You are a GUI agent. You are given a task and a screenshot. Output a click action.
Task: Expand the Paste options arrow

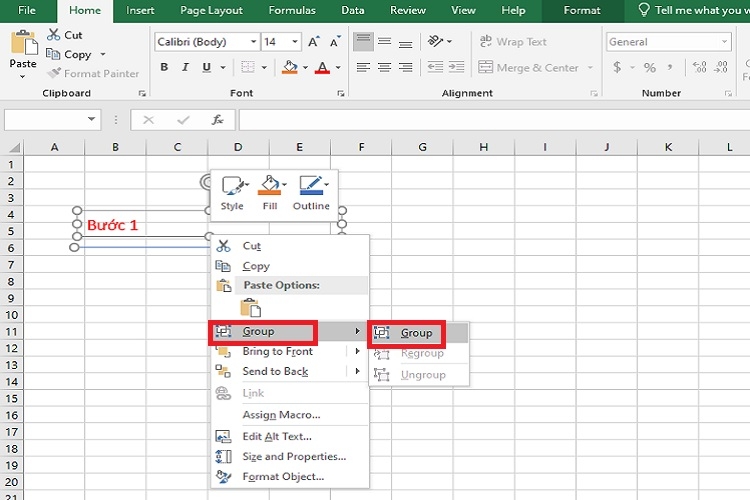[x=22, y=76]
